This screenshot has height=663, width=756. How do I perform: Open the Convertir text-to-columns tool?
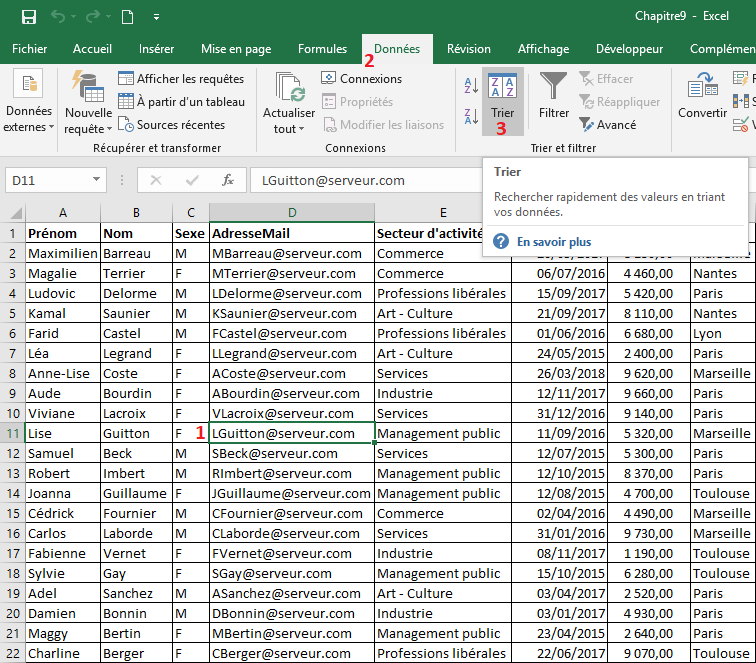(702, 97)
